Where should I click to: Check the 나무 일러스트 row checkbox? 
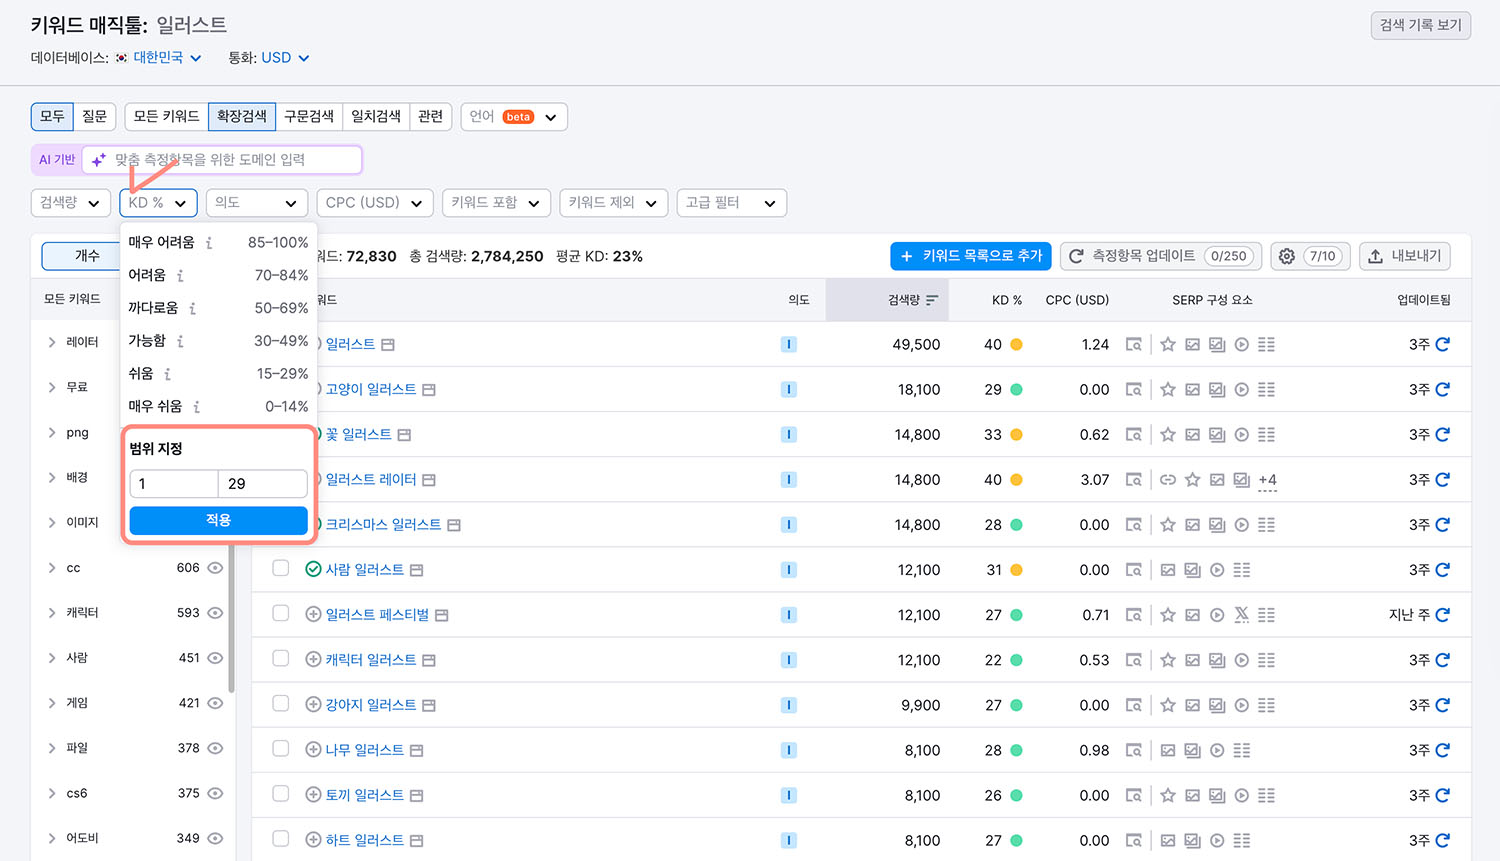[x=281, y=748]
